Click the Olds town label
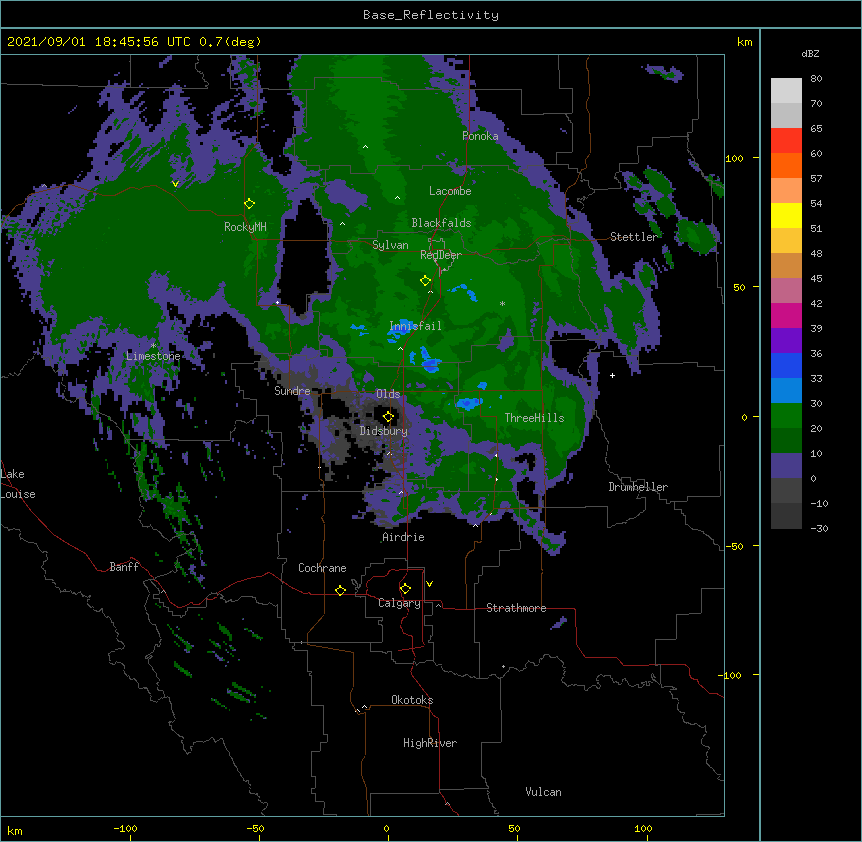Viewport: 862px width, 842px height. pos(388,394)
